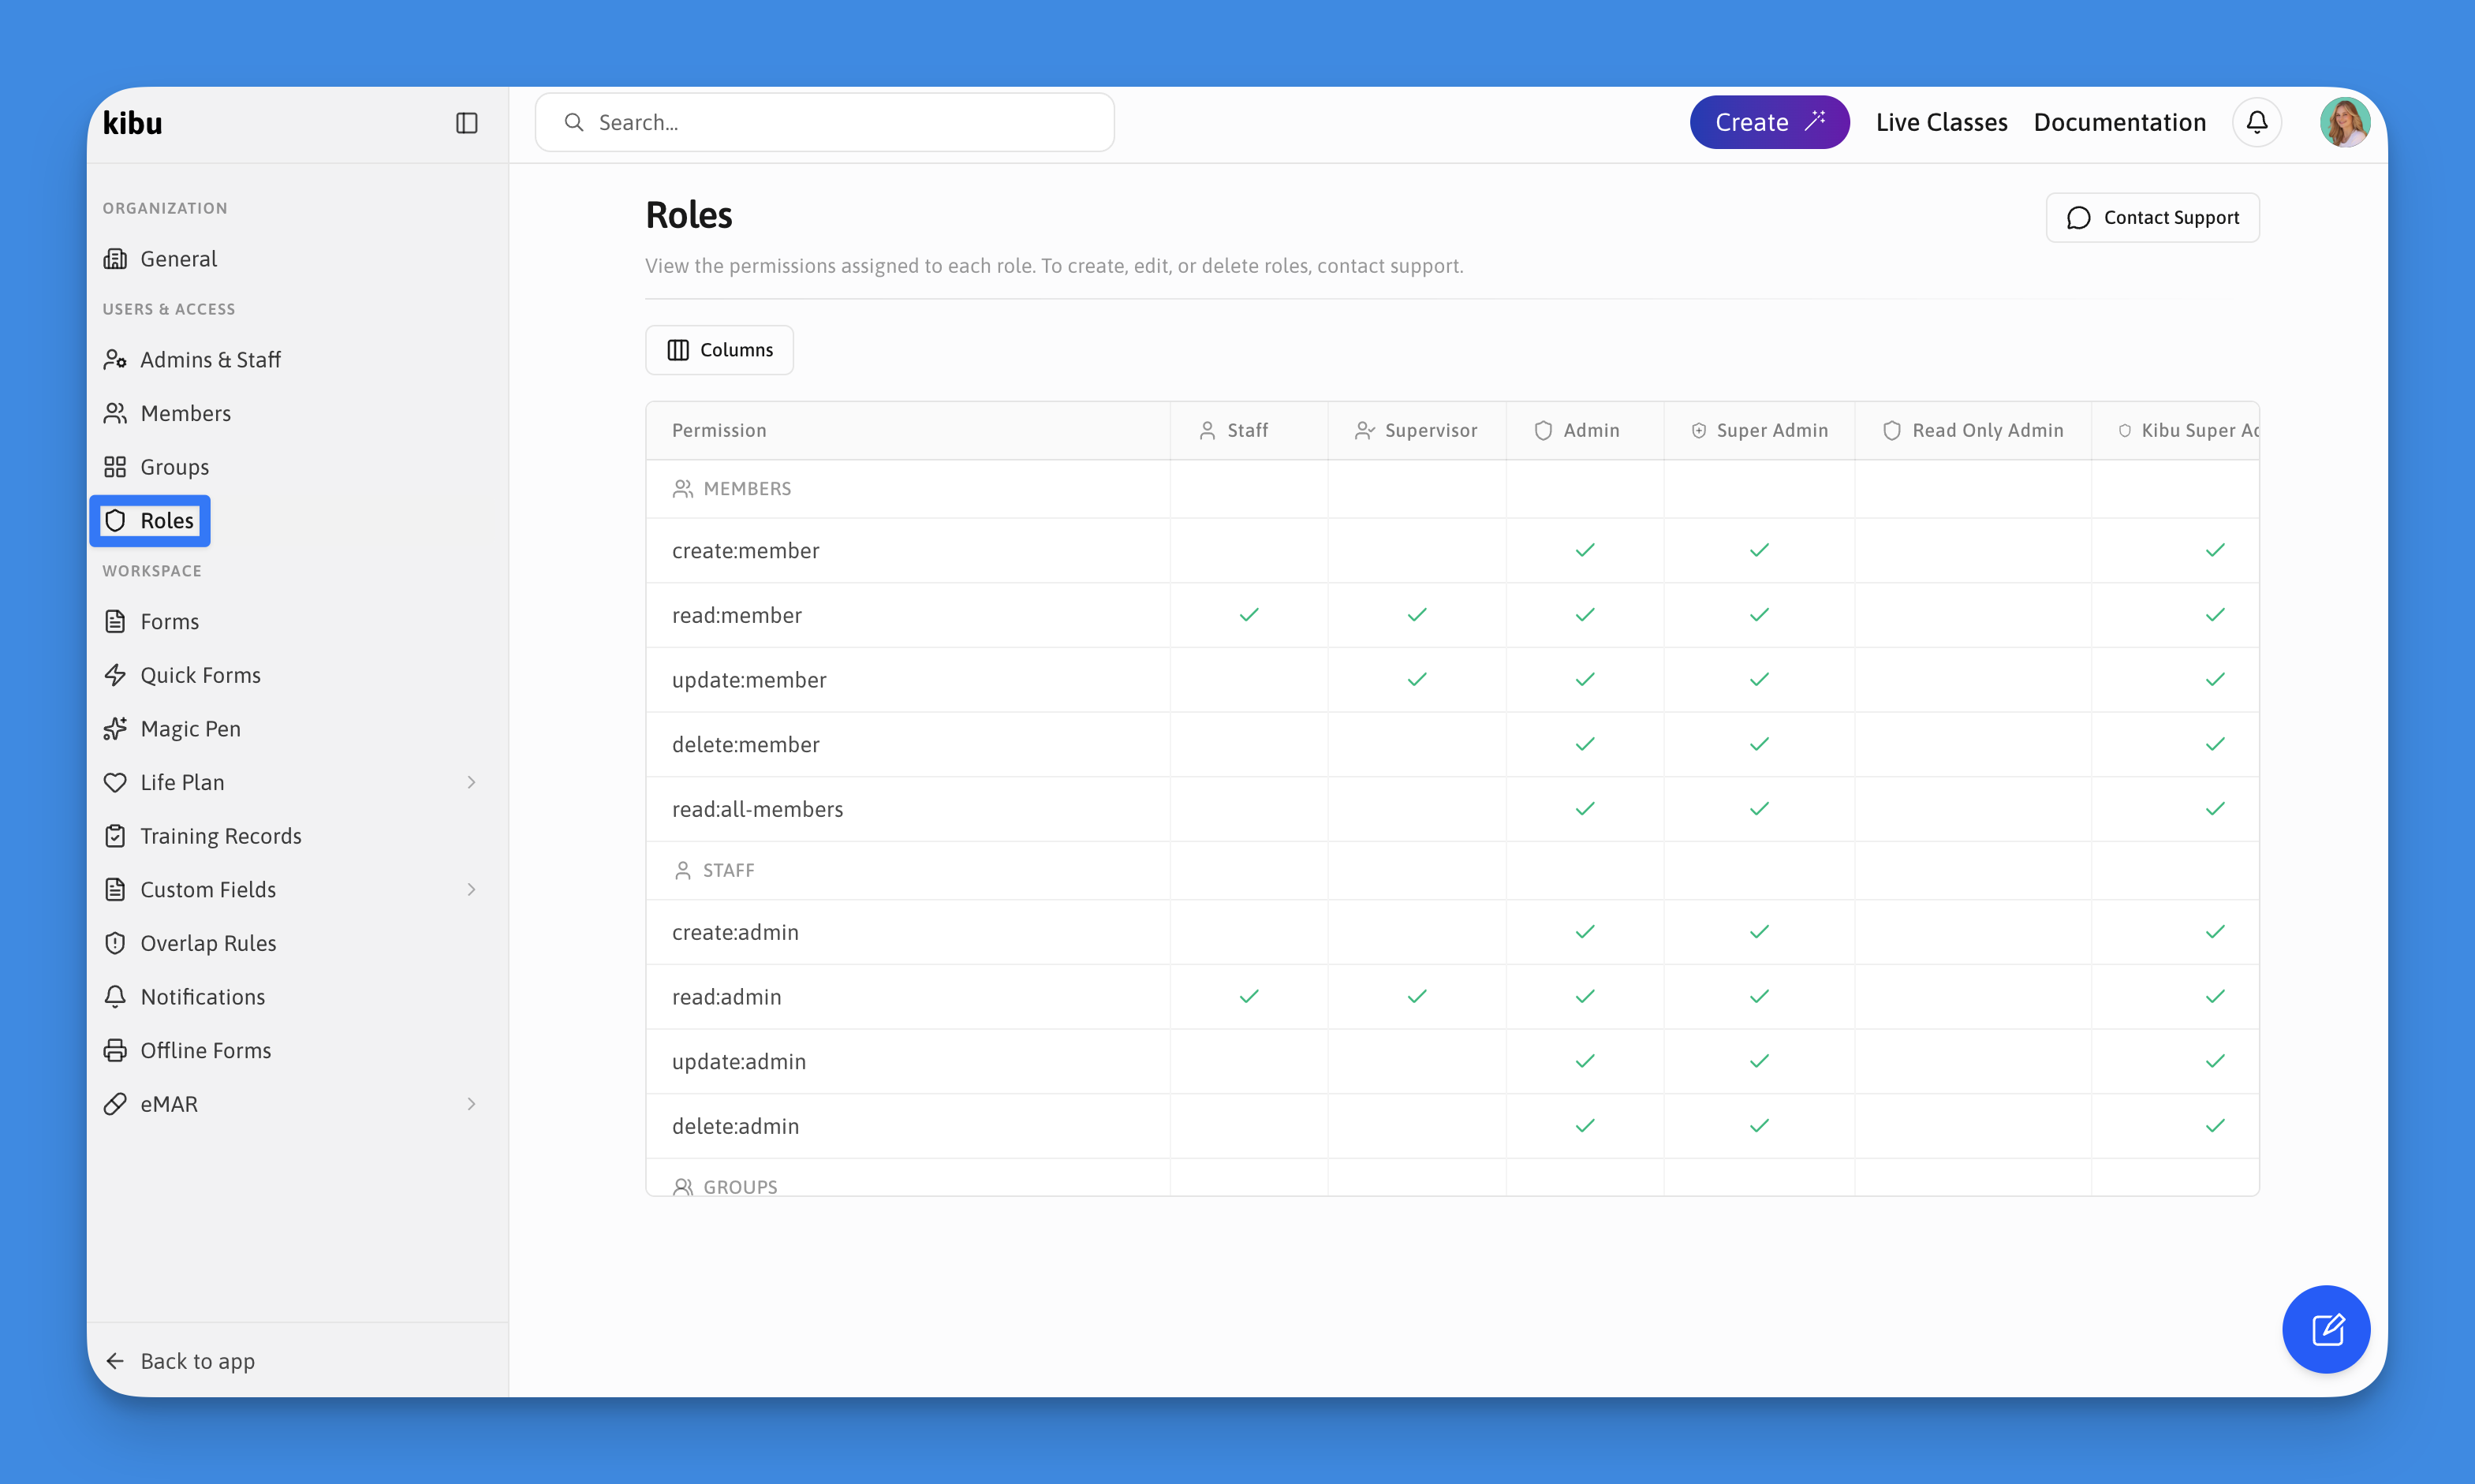
Task: Open the user profile avatar
Action: coord(2344,122)
